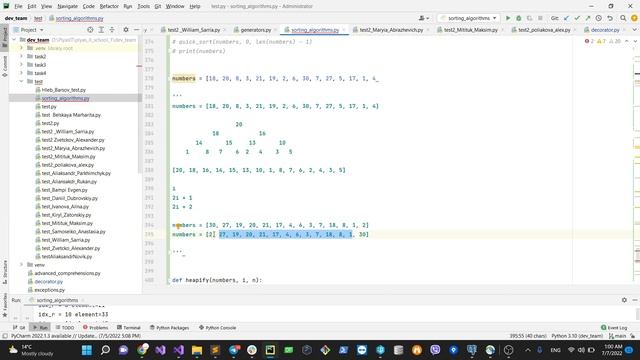This screenshot has height=360, width=640.
Task: Toggle the Project side tool window
Action: (4, 37)
